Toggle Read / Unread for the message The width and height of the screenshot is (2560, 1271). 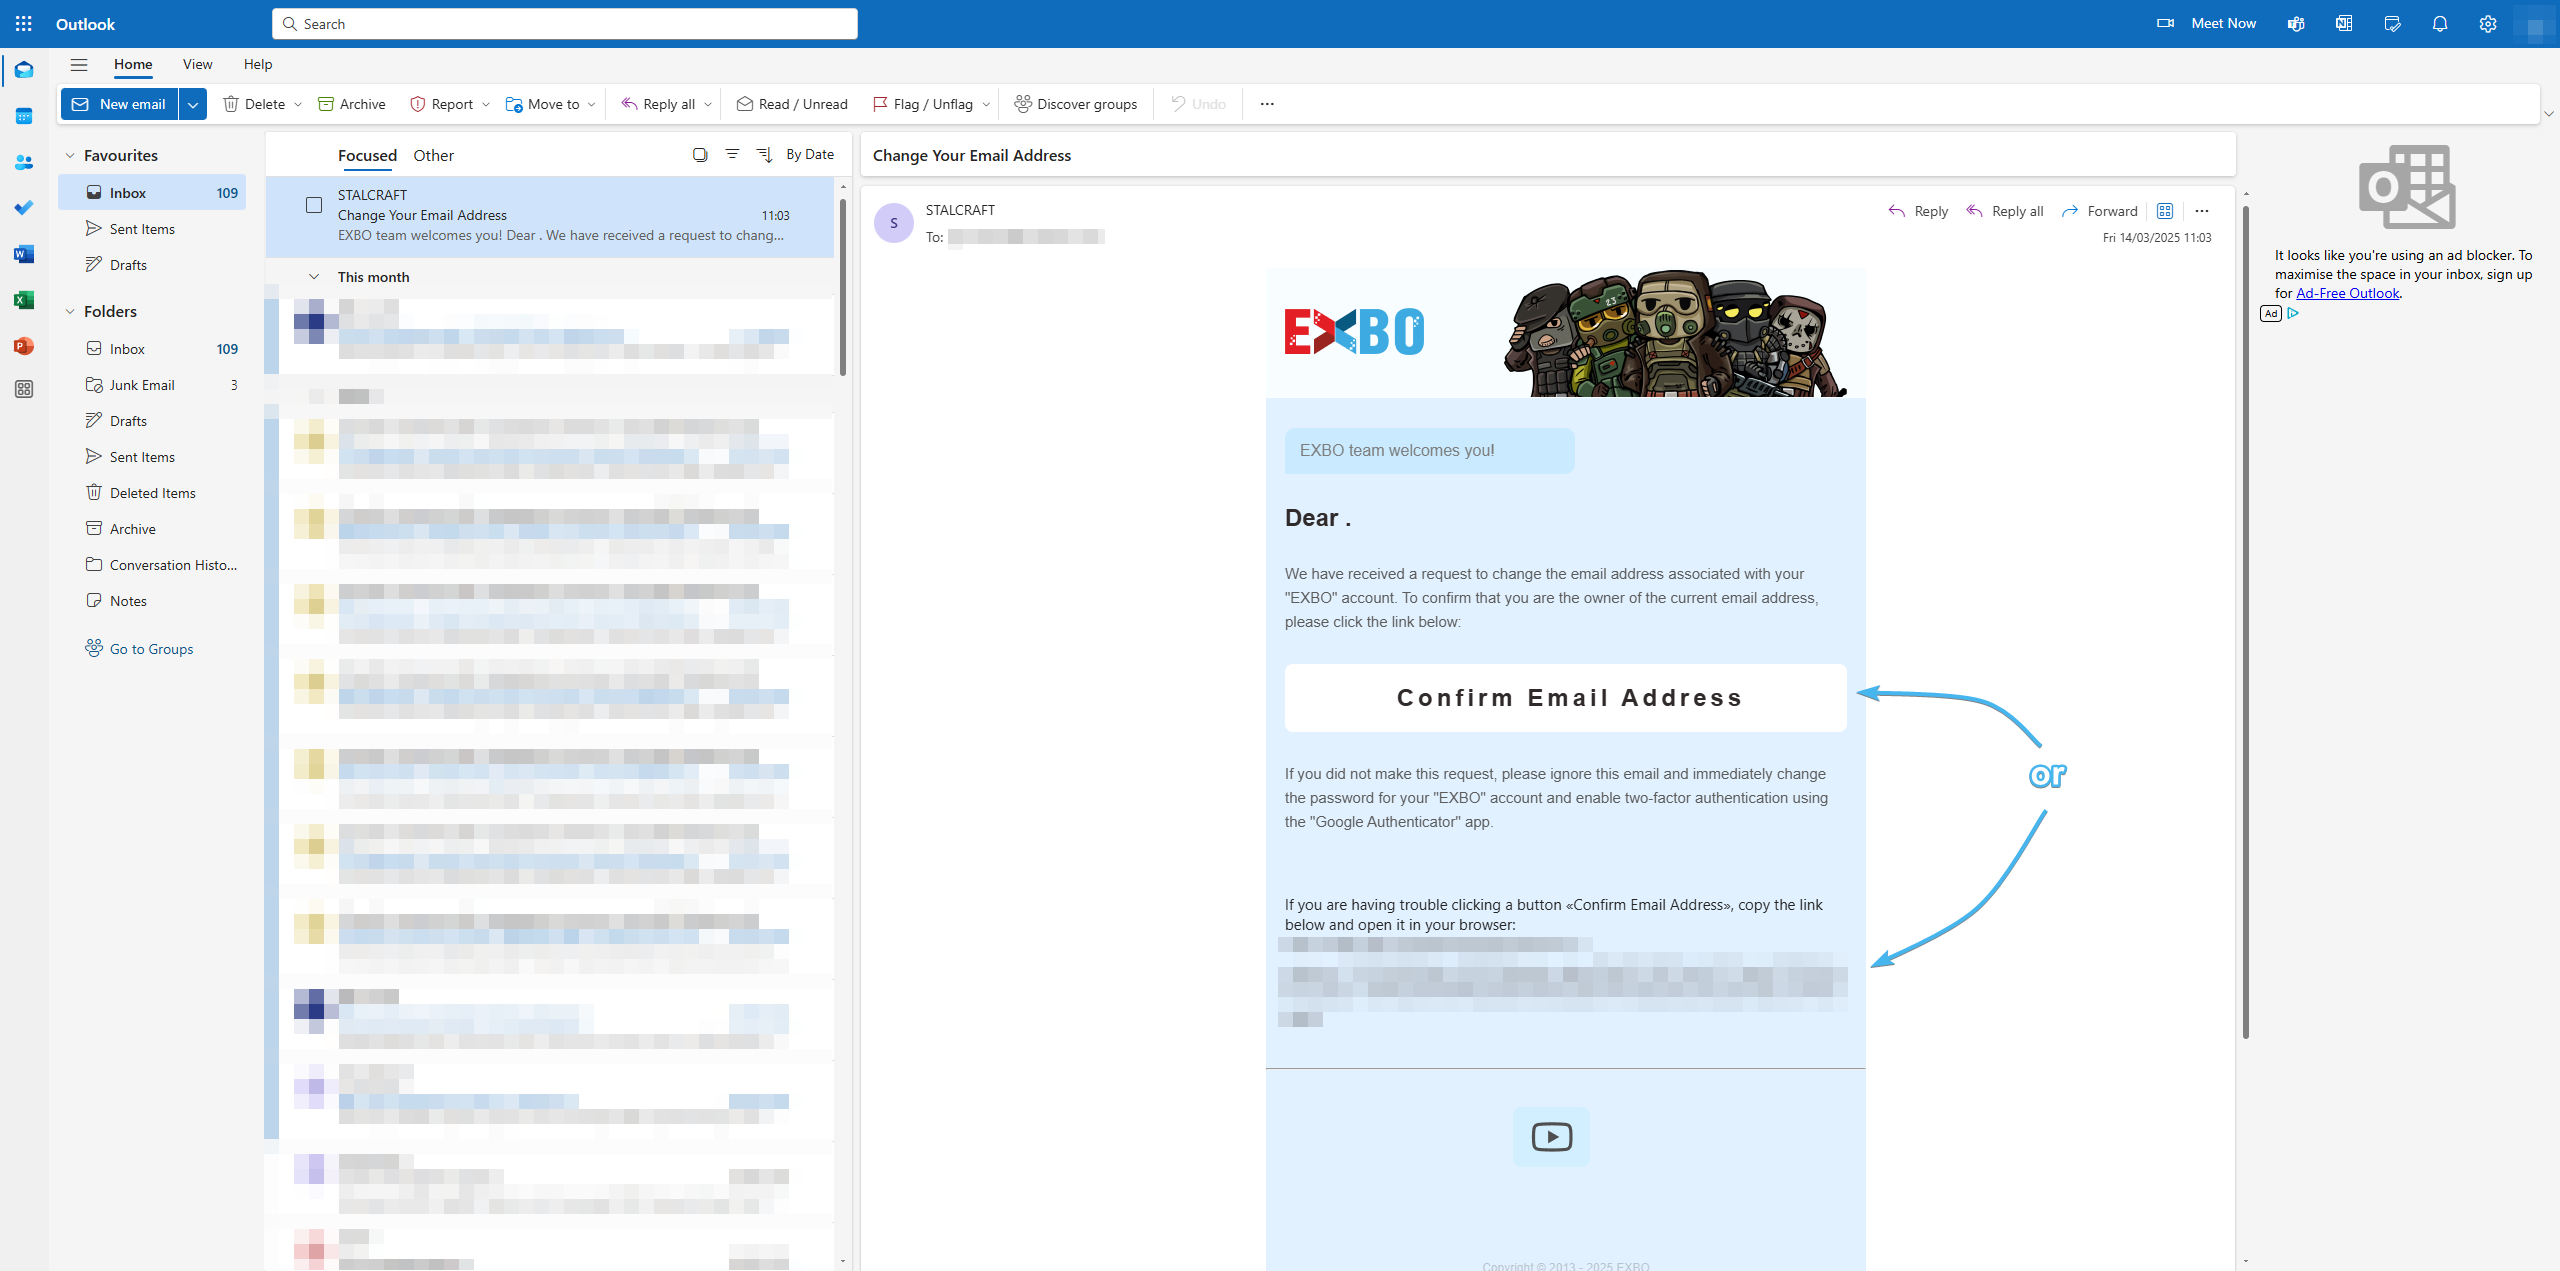[792, 104]
